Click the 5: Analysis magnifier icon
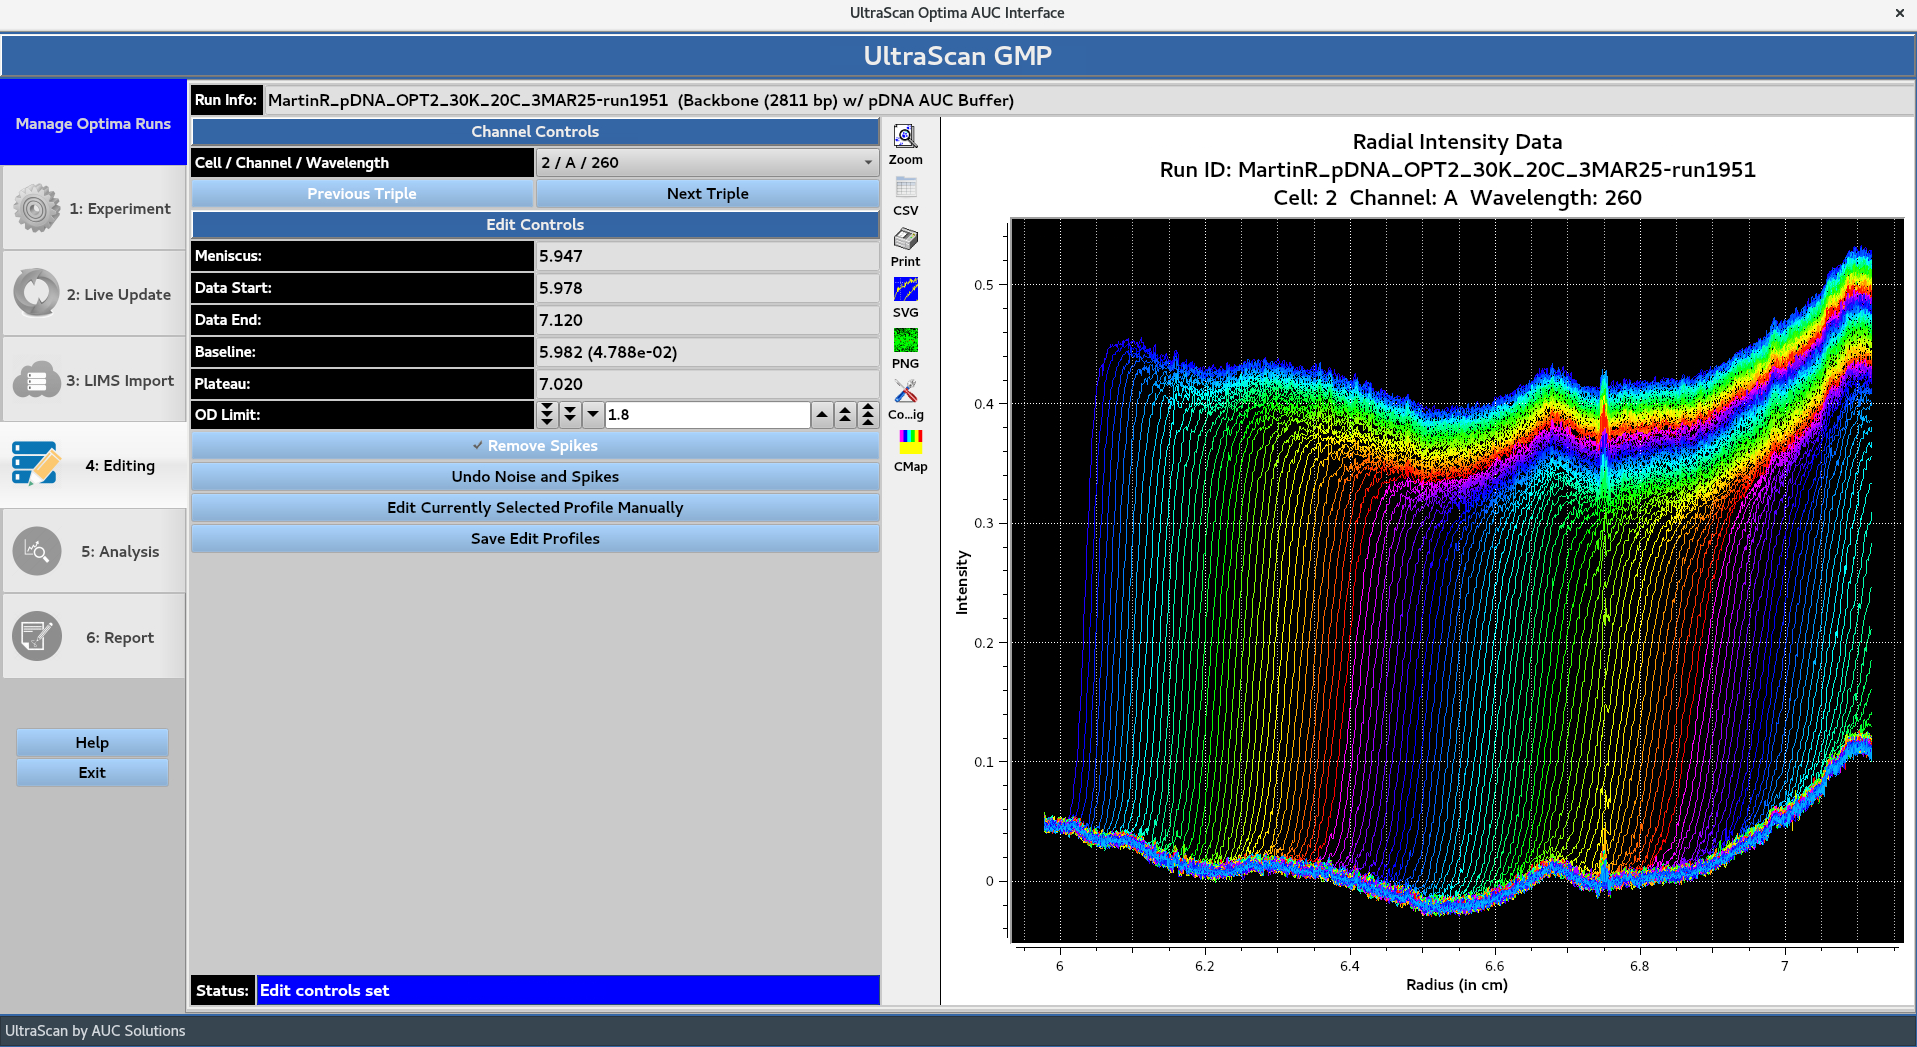Viewport: 1917px width, 1047px height. tap(36, 551)
